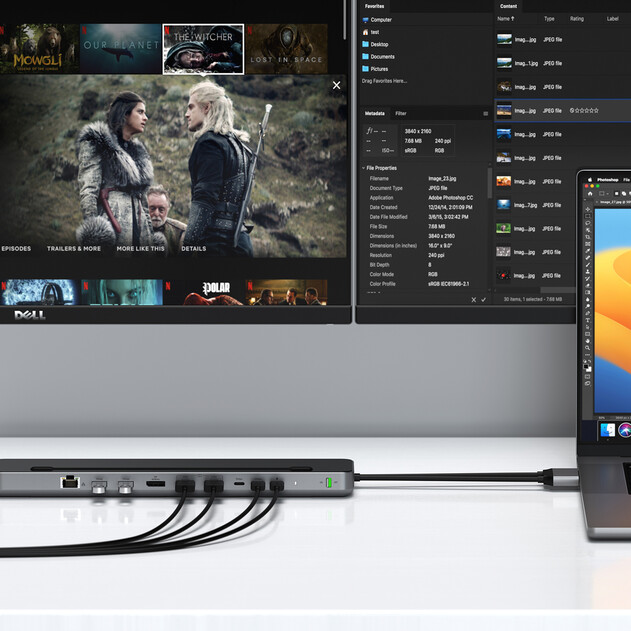Open the Pictures folder in Favorites
This screenshot has width=631, height=631.
pos(380,69)
